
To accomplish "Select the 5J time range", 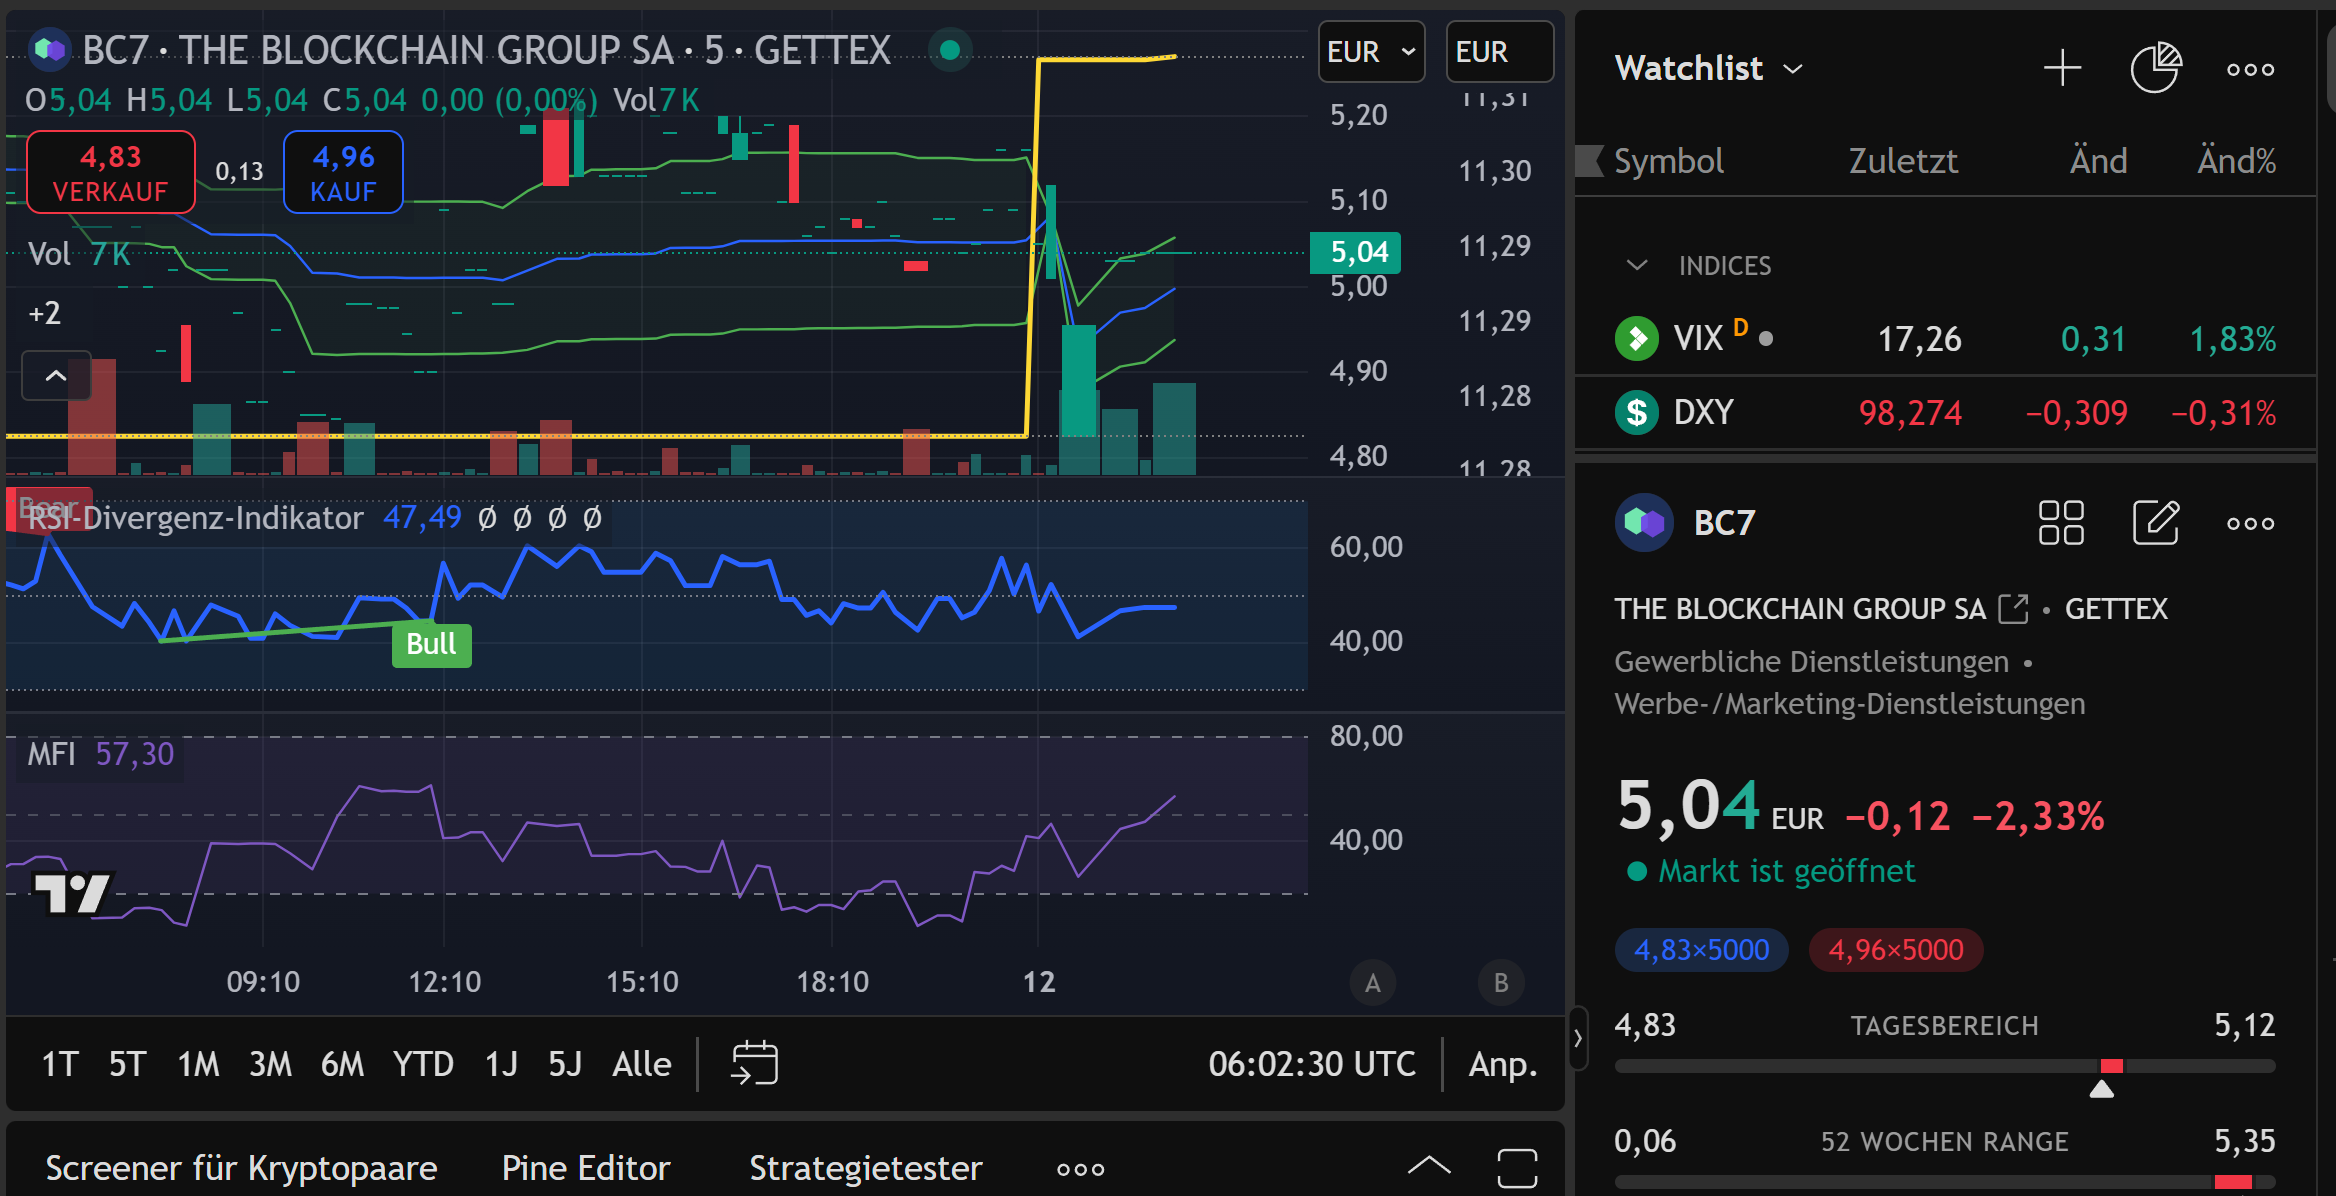I will (x=565, y=1064).
